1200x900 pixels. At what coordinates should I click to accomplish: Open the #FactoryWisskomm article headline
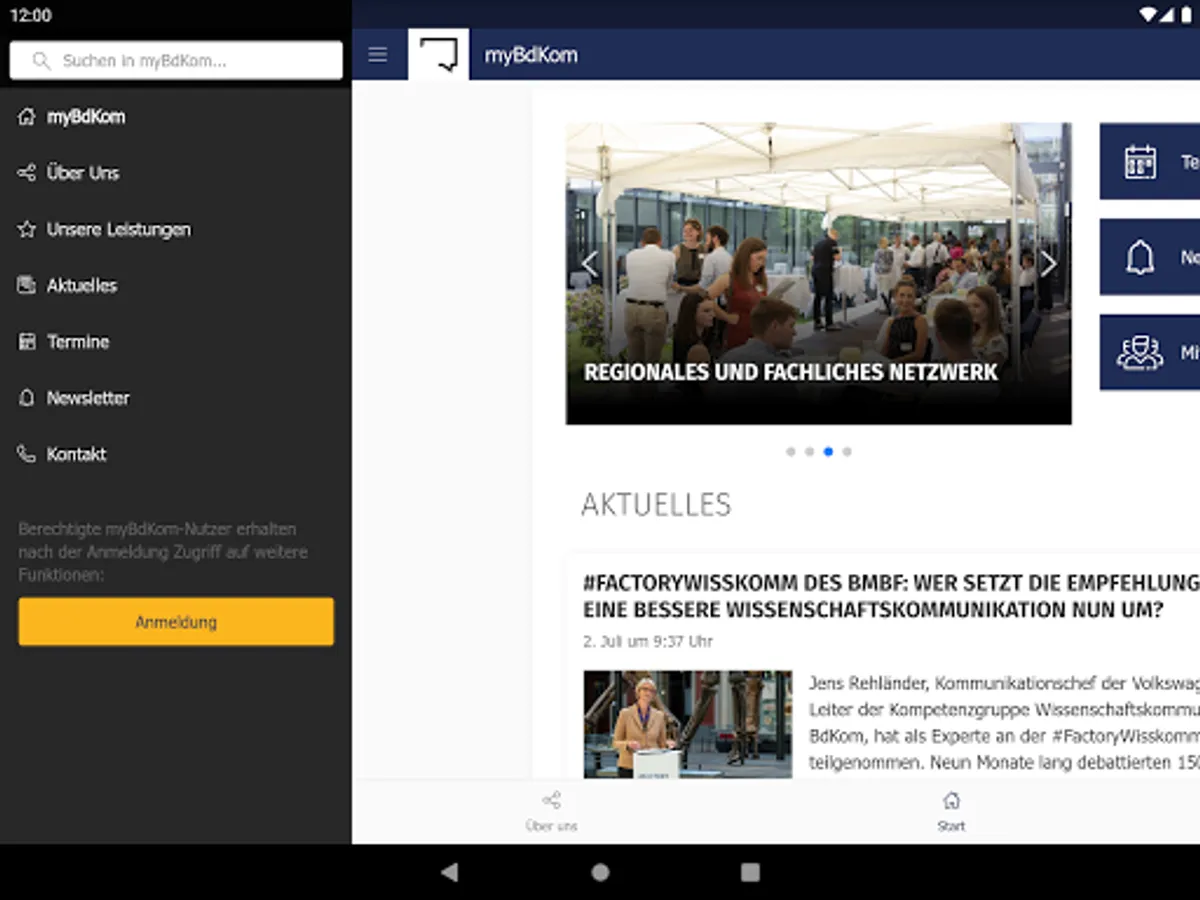(x=891, y=596)
